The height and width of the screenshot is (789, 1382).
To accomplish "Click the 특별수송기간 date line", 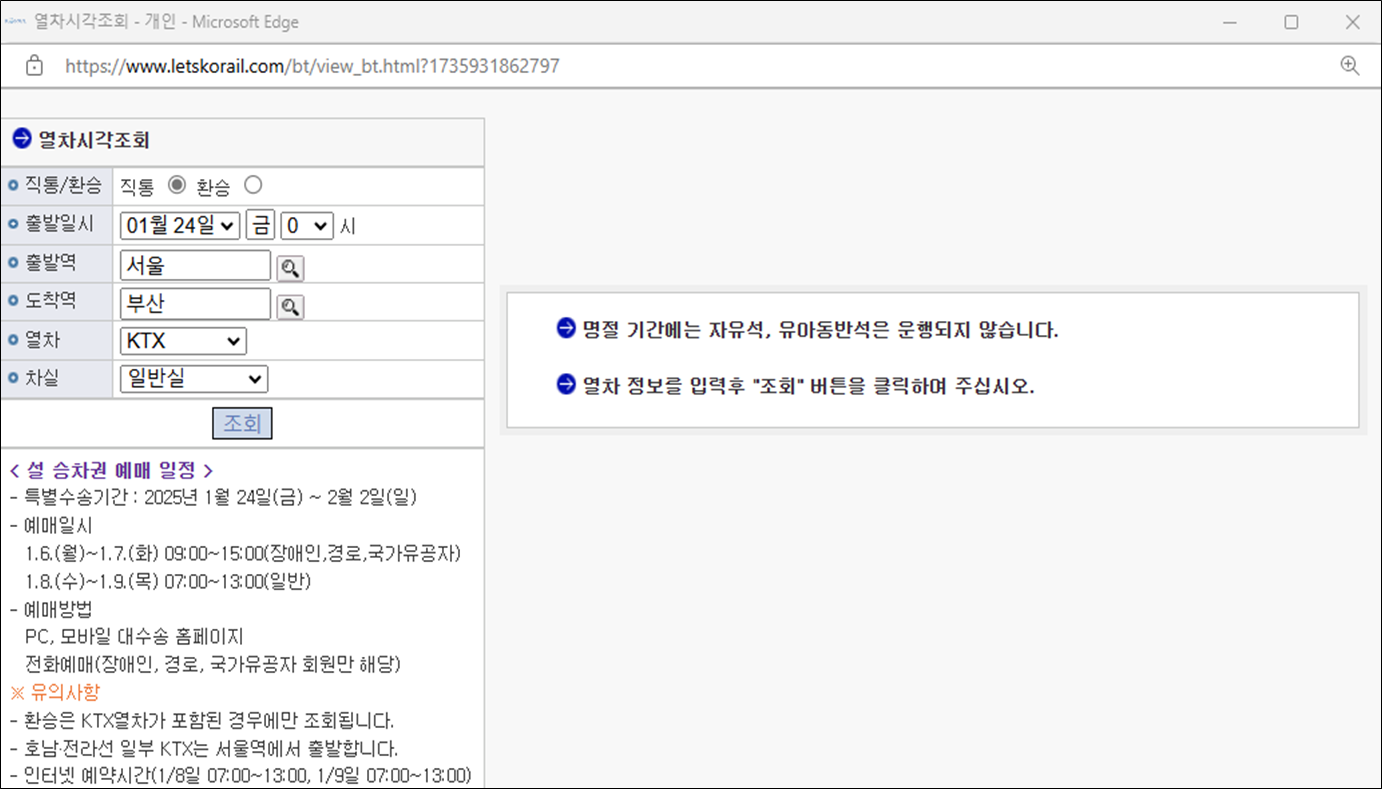I will point(213,497).
